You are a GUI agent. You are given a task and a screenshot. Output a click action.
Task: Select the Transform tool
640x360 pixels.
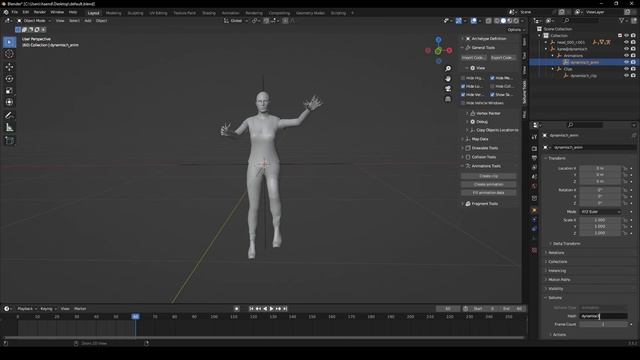[x=9, y=102]
